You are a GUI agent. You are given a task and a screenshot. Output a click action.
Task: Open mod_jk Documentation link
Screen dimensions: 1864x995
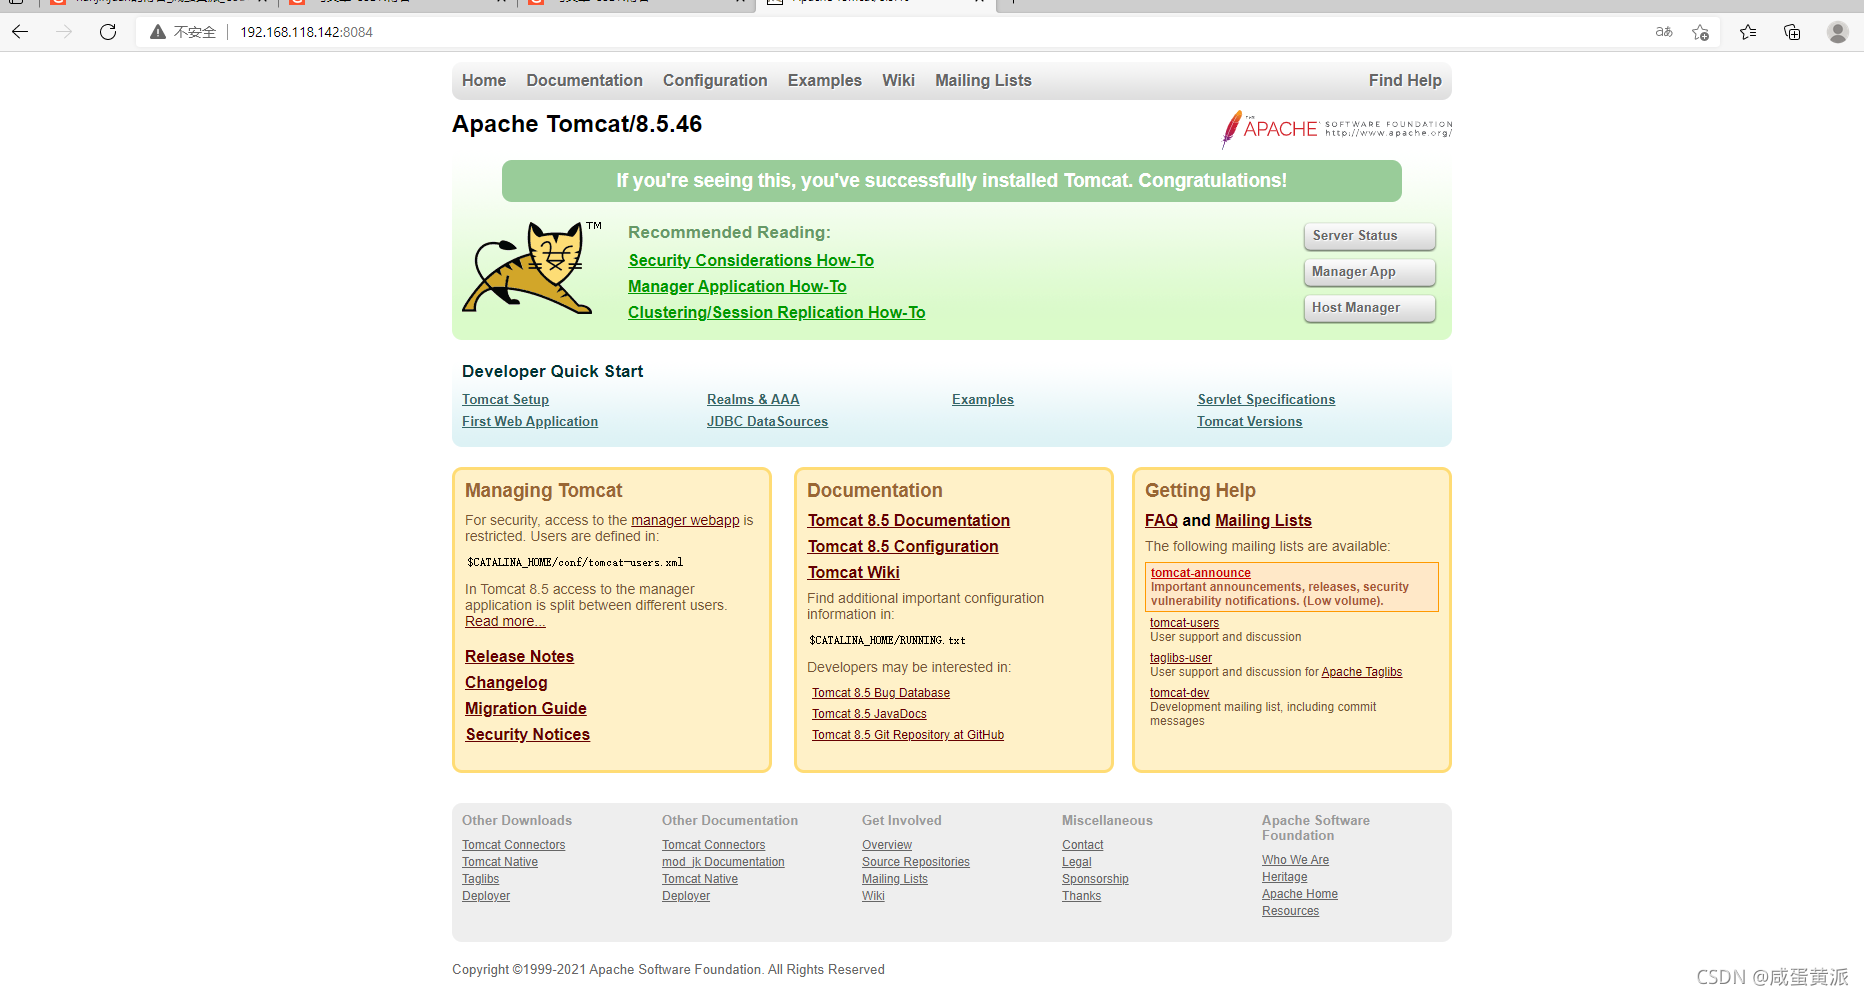723,862
